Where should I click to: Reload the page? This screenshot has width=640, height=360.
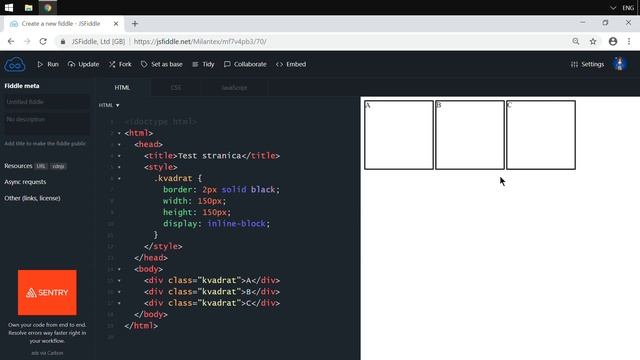[x=43, y=41]
